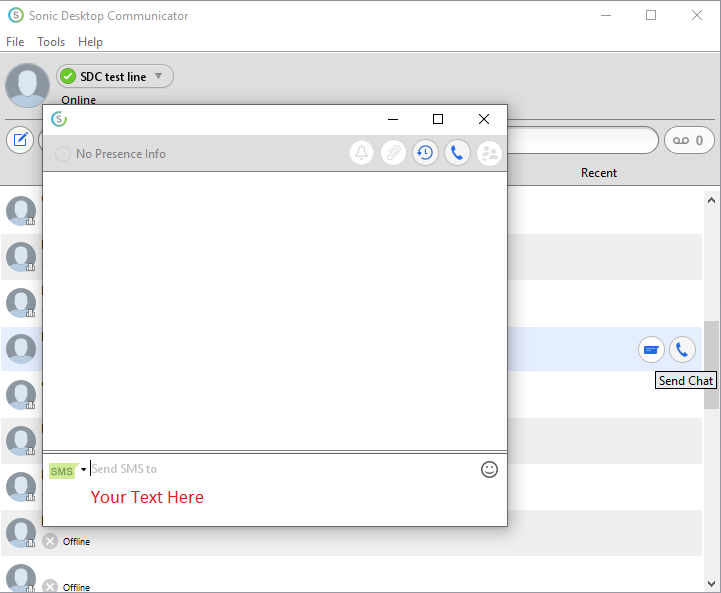
Task: Minimize the chat window
Action: click(393, 119)
